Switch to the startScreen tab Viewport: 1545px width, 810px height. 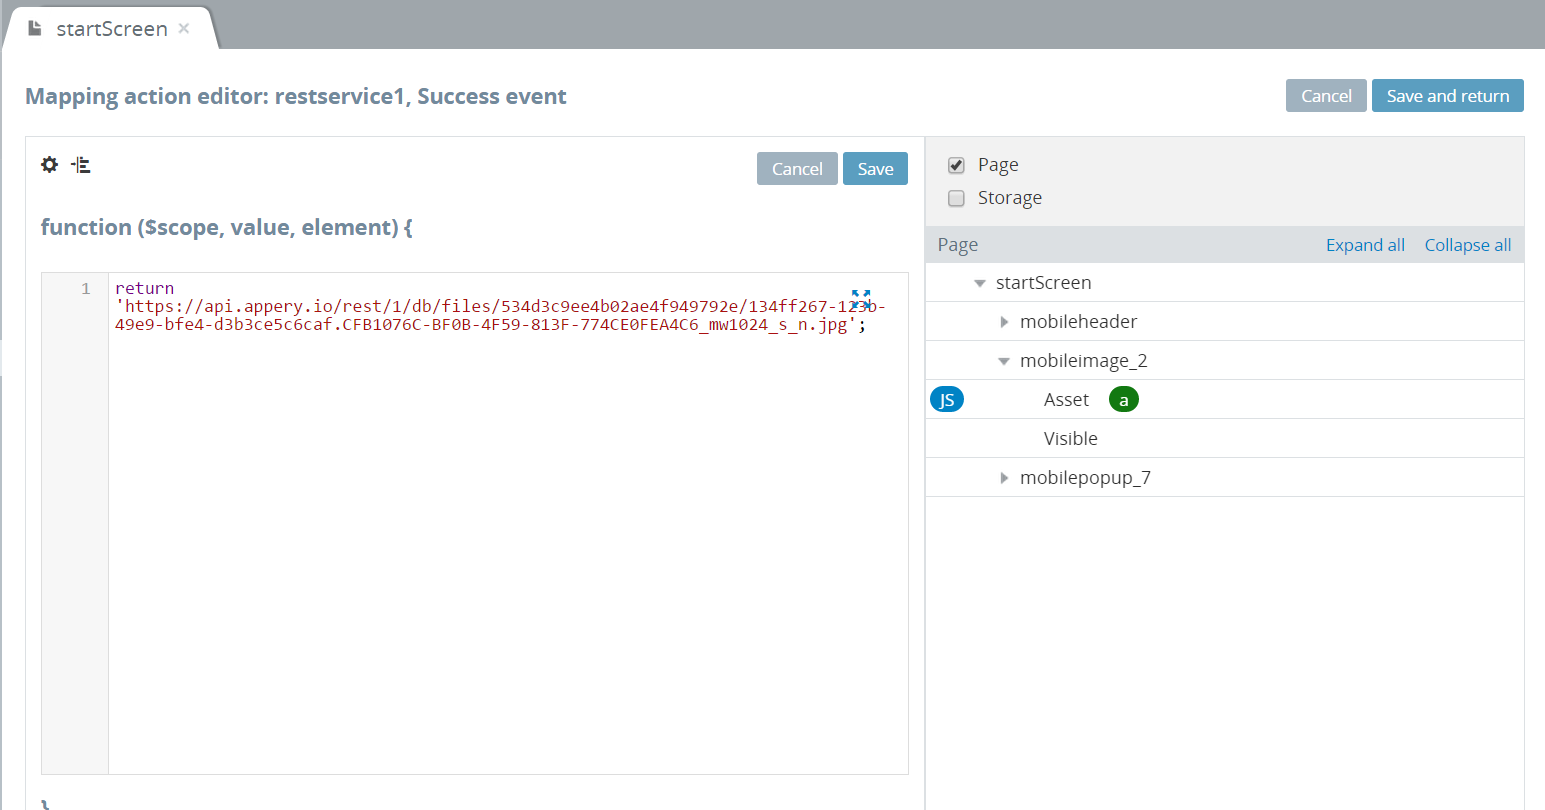tap(111, 29)
